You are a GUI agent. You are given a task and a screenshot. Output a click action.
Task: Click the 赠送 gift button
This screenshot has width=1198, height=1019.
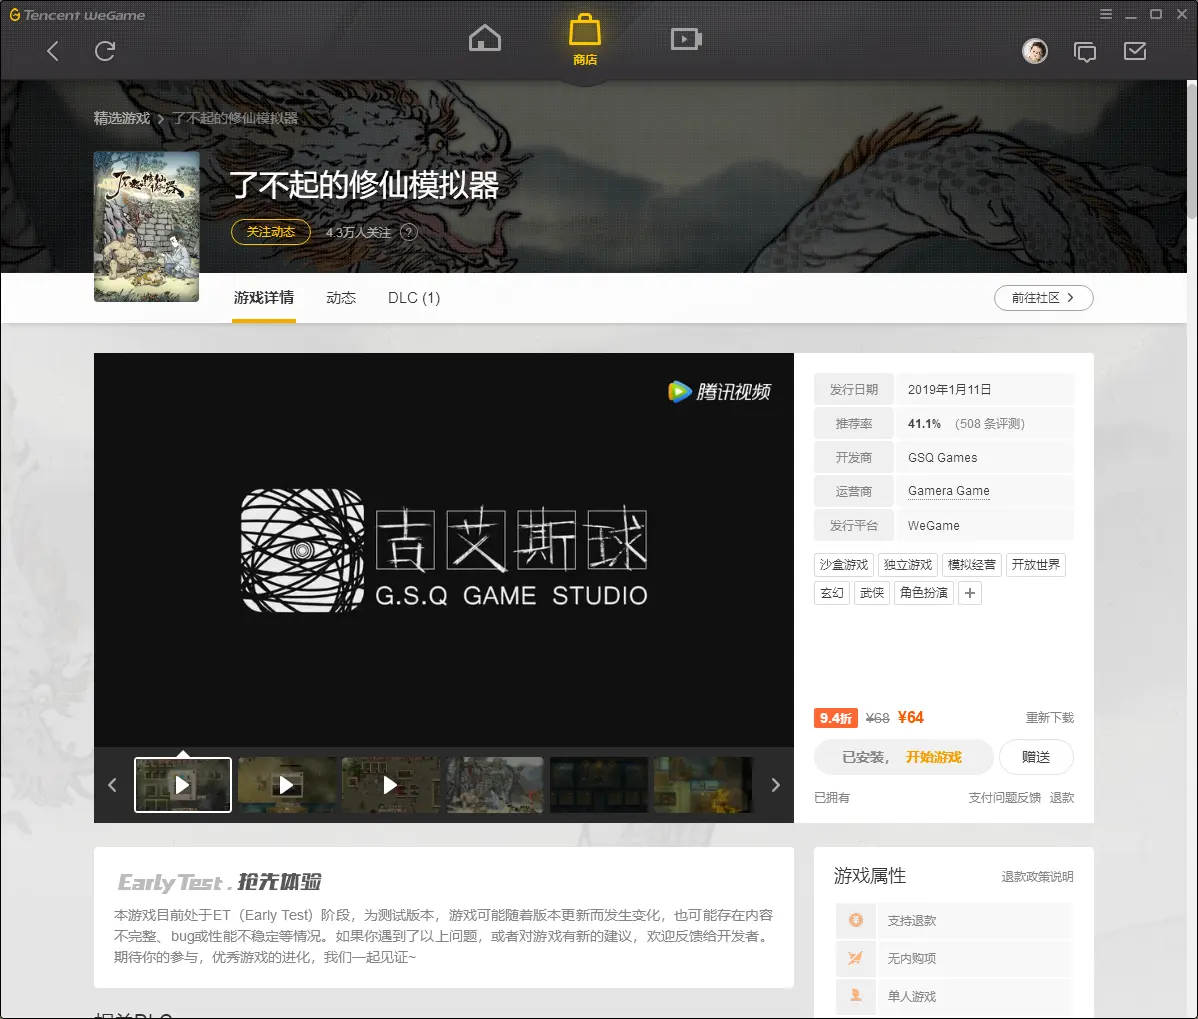[x=1036, y=757]
